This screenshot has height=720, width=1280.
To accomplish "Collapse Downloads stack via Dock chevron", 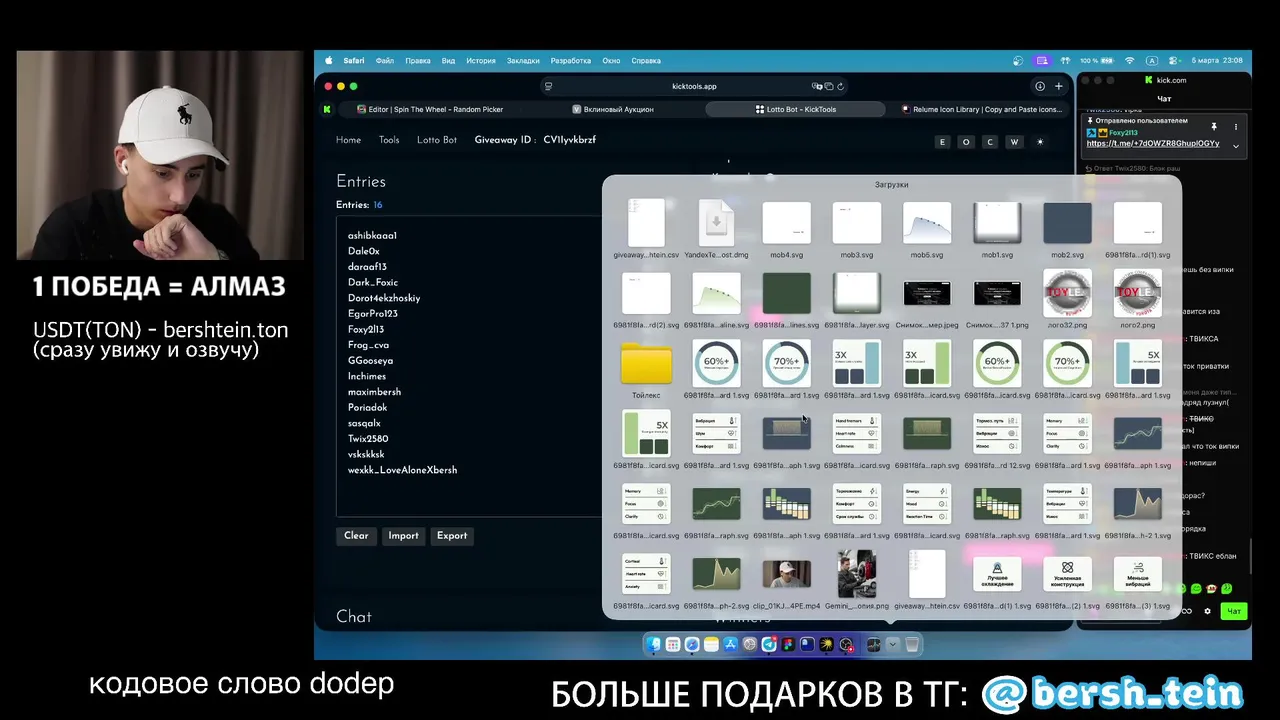I will [892, 644].
